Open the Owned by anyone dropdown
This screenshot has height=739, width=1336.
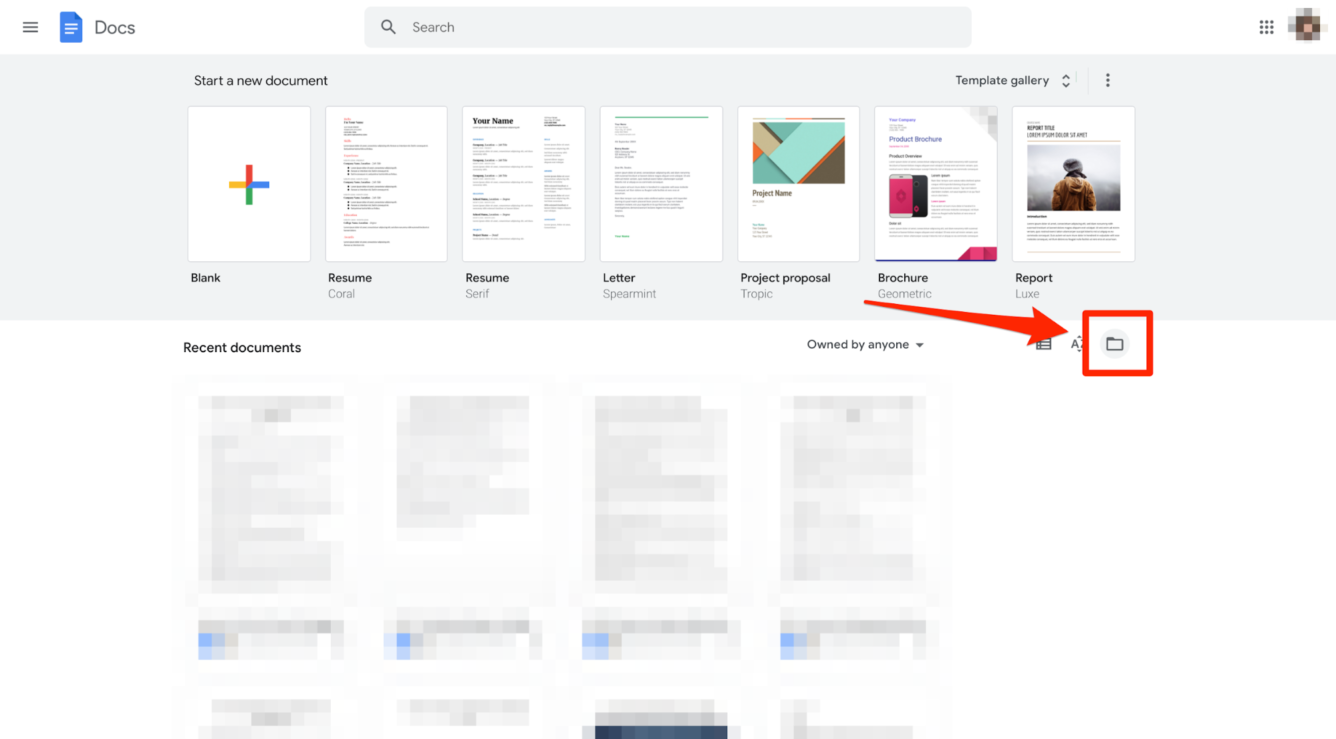pos(865,344)
